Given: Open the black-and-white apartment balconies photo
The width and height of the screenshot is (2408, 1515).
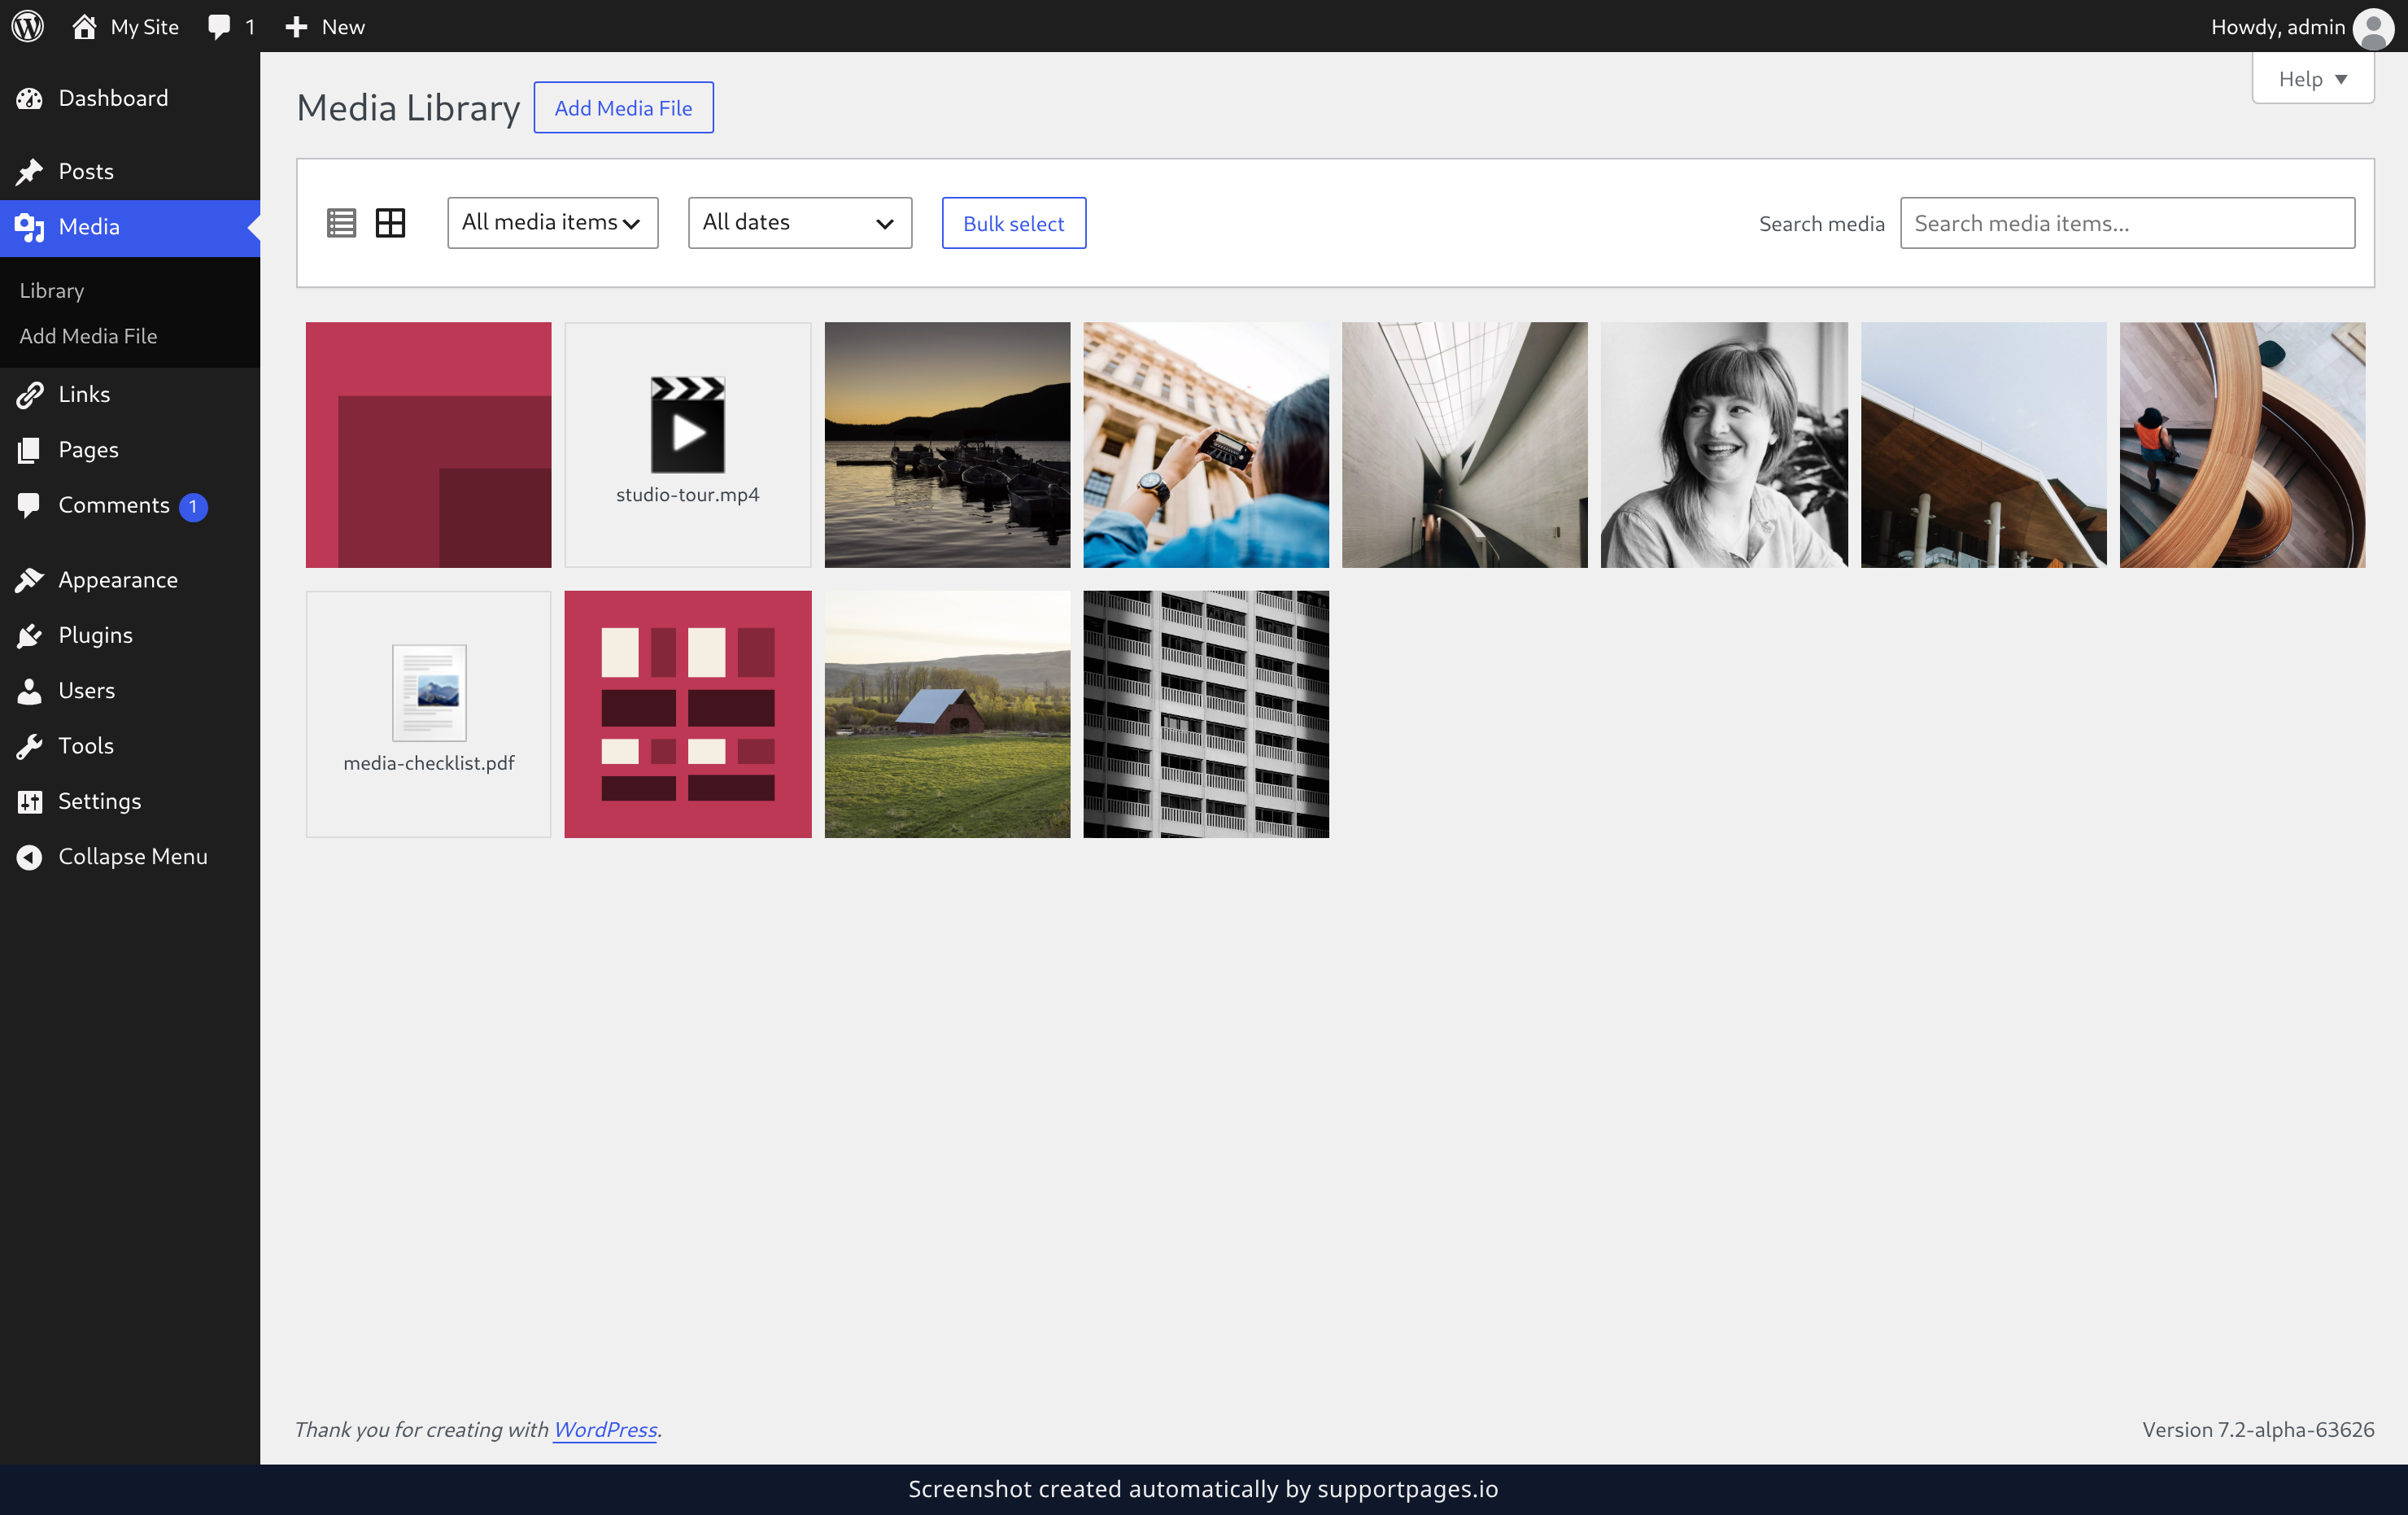Looking at the screenshot, I should tap(1206, 714).
